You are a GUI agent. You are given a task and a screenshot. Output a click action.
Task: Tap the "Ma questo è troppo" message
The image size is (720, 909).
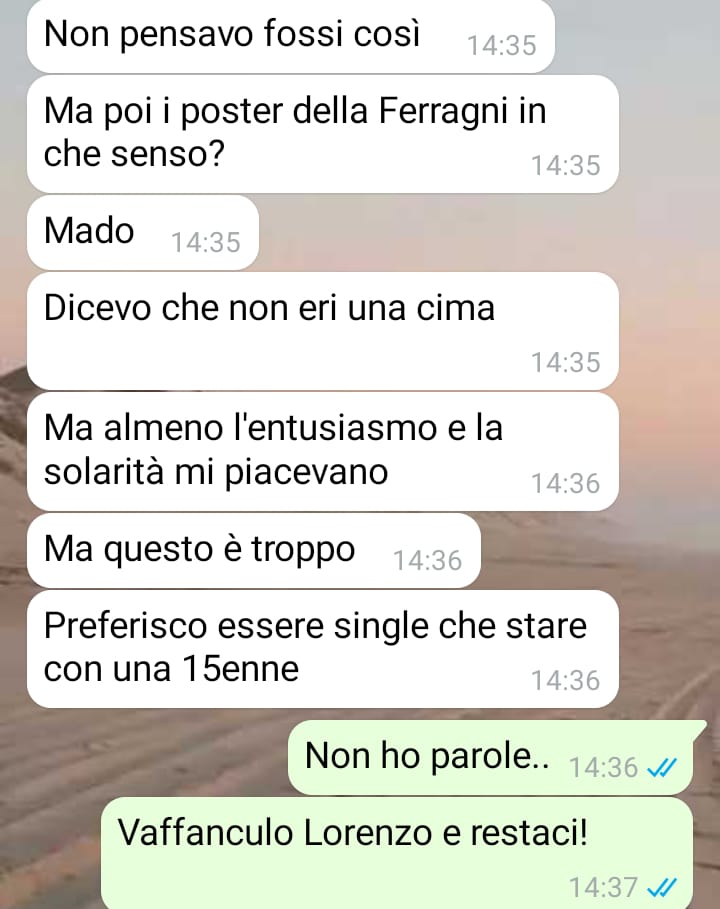point(254,550)
